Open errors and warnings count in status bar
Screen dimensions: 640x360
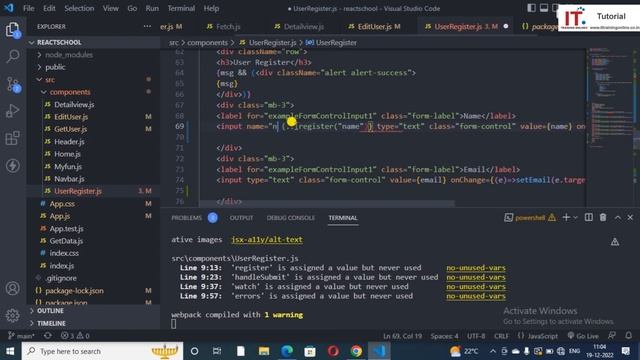(x=75, y=336)
